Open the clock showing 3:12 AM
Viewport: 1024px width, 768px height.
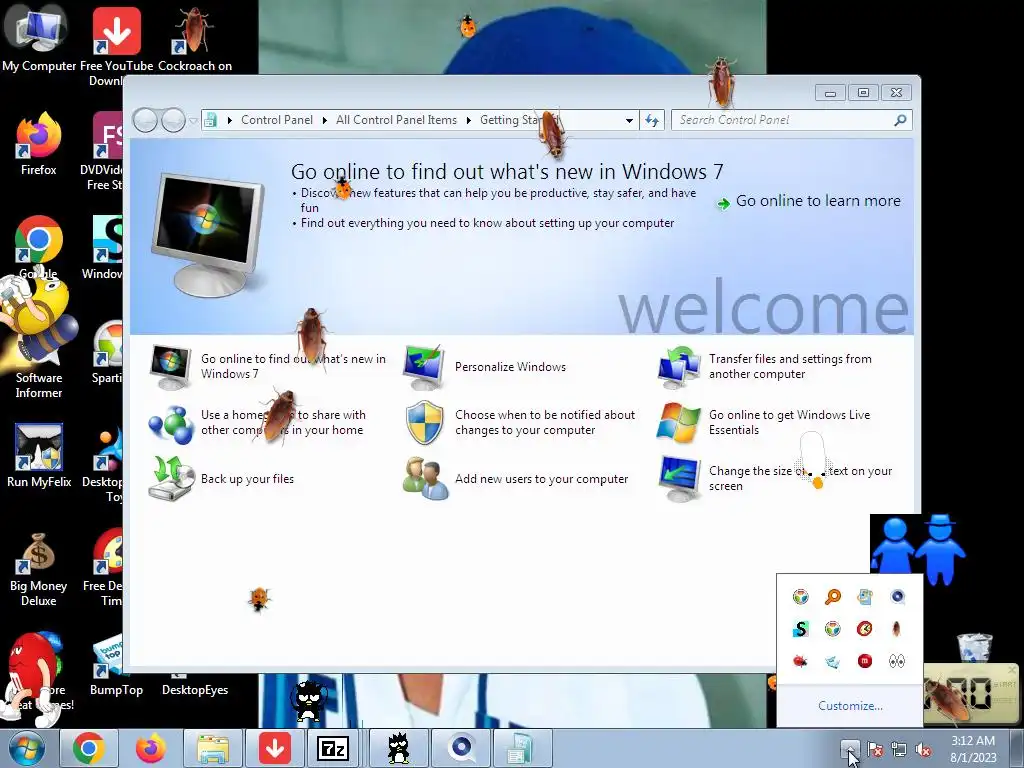[973, 749]
